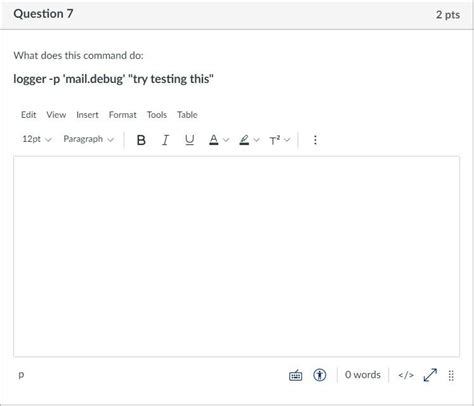
Task: Open keyboard shortcuts icon
Action: (295, 375)
